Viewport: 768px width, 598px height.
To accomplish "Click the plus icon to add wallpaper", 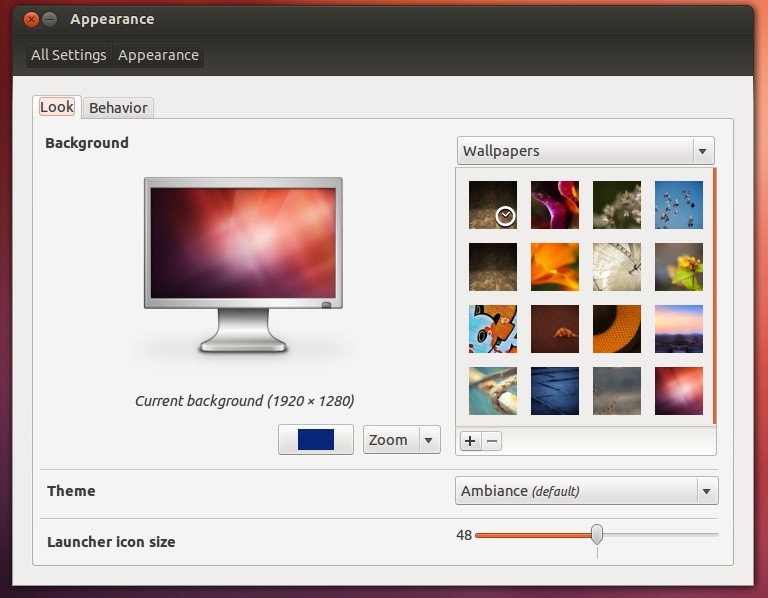I will coord(470,441).
